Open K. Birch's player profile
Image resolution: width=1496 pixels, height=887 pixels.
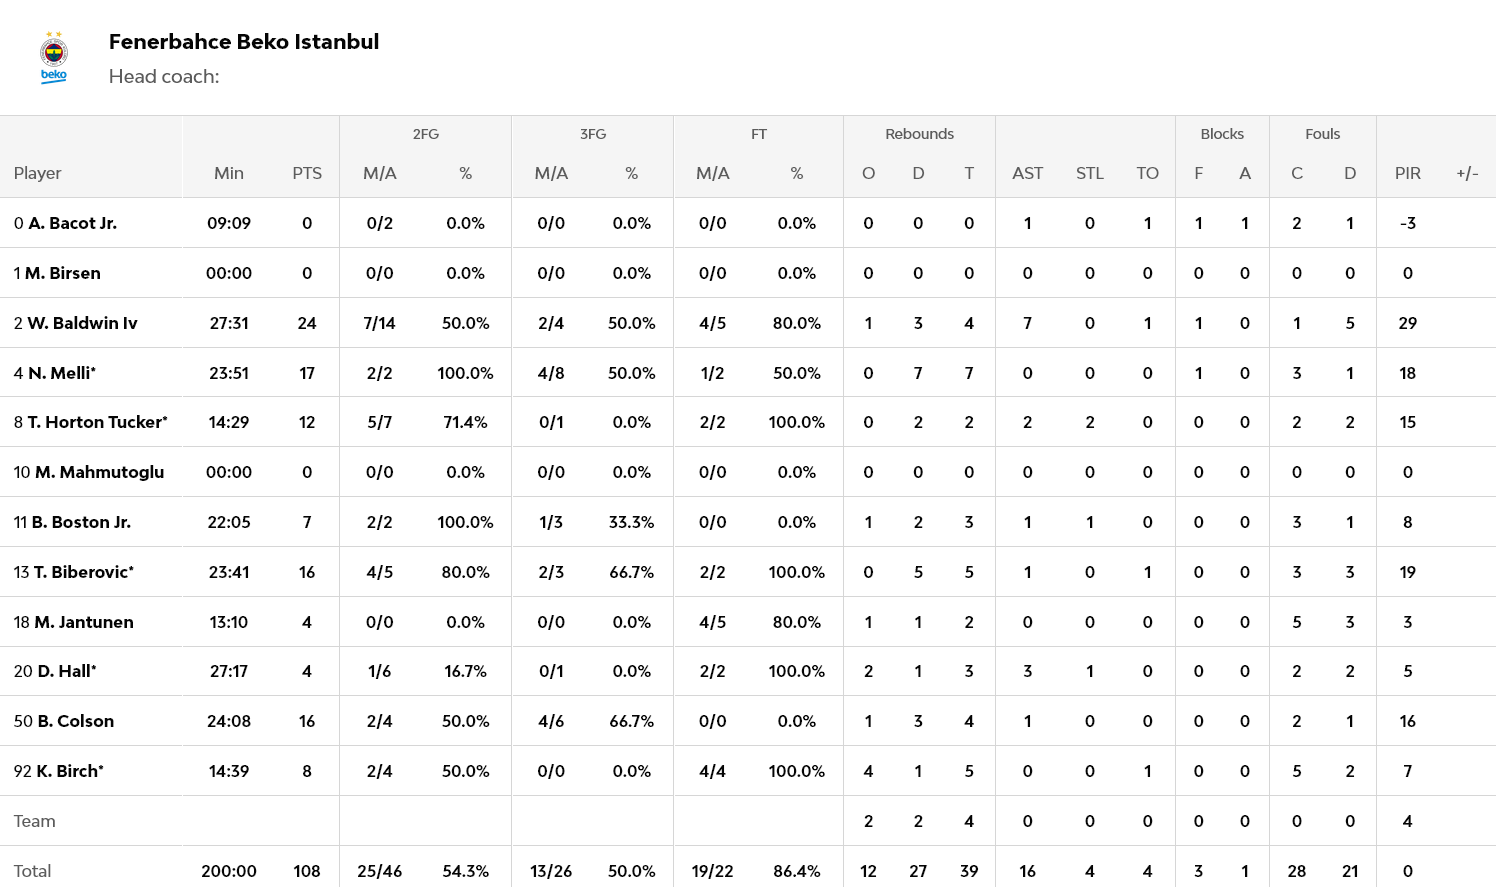point(68,771)
